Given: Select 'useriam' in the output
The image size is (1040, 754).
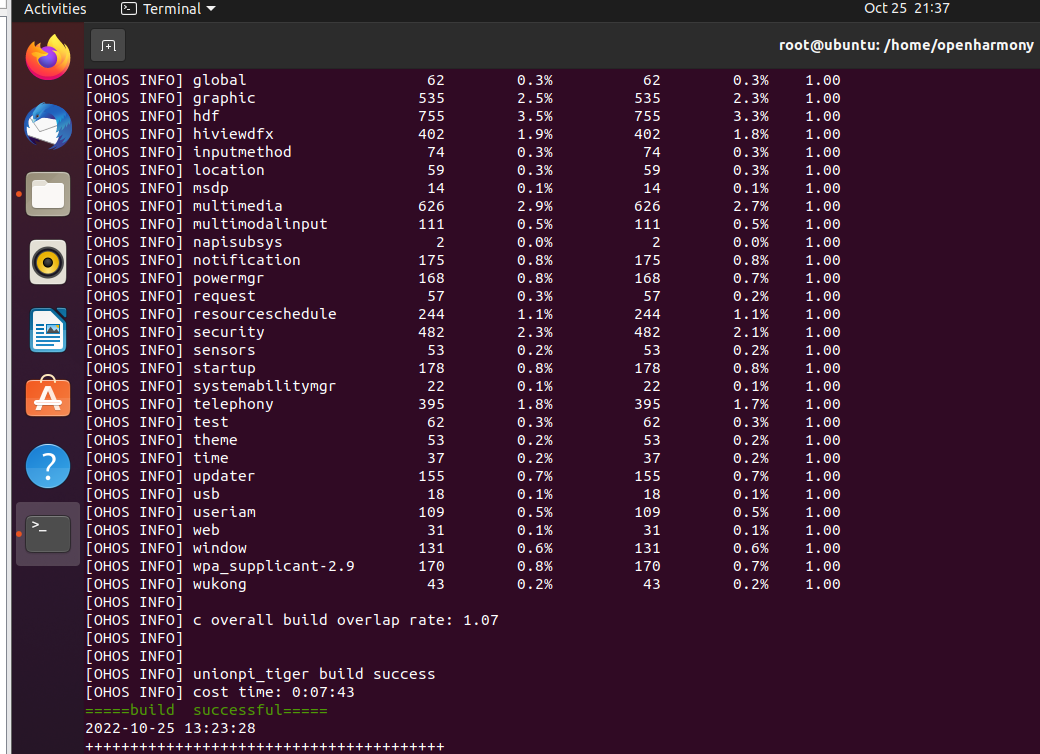Looking at the screenshot, I should [224, 512].
